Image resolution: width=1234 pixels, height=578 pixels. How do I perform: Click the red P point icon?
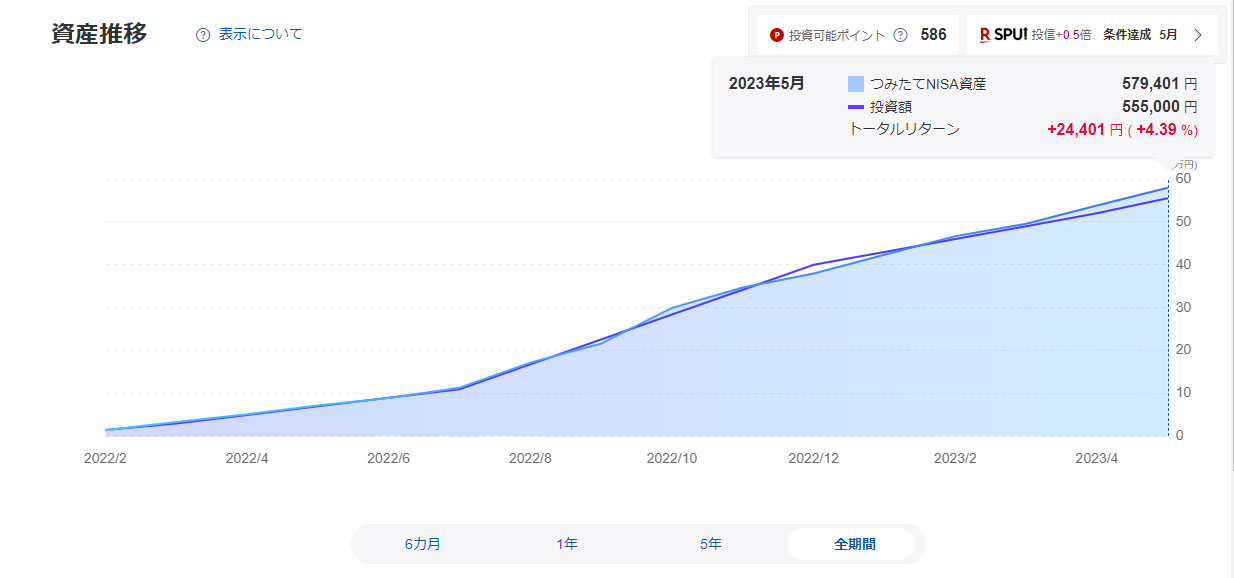click(x=776, y=35)
